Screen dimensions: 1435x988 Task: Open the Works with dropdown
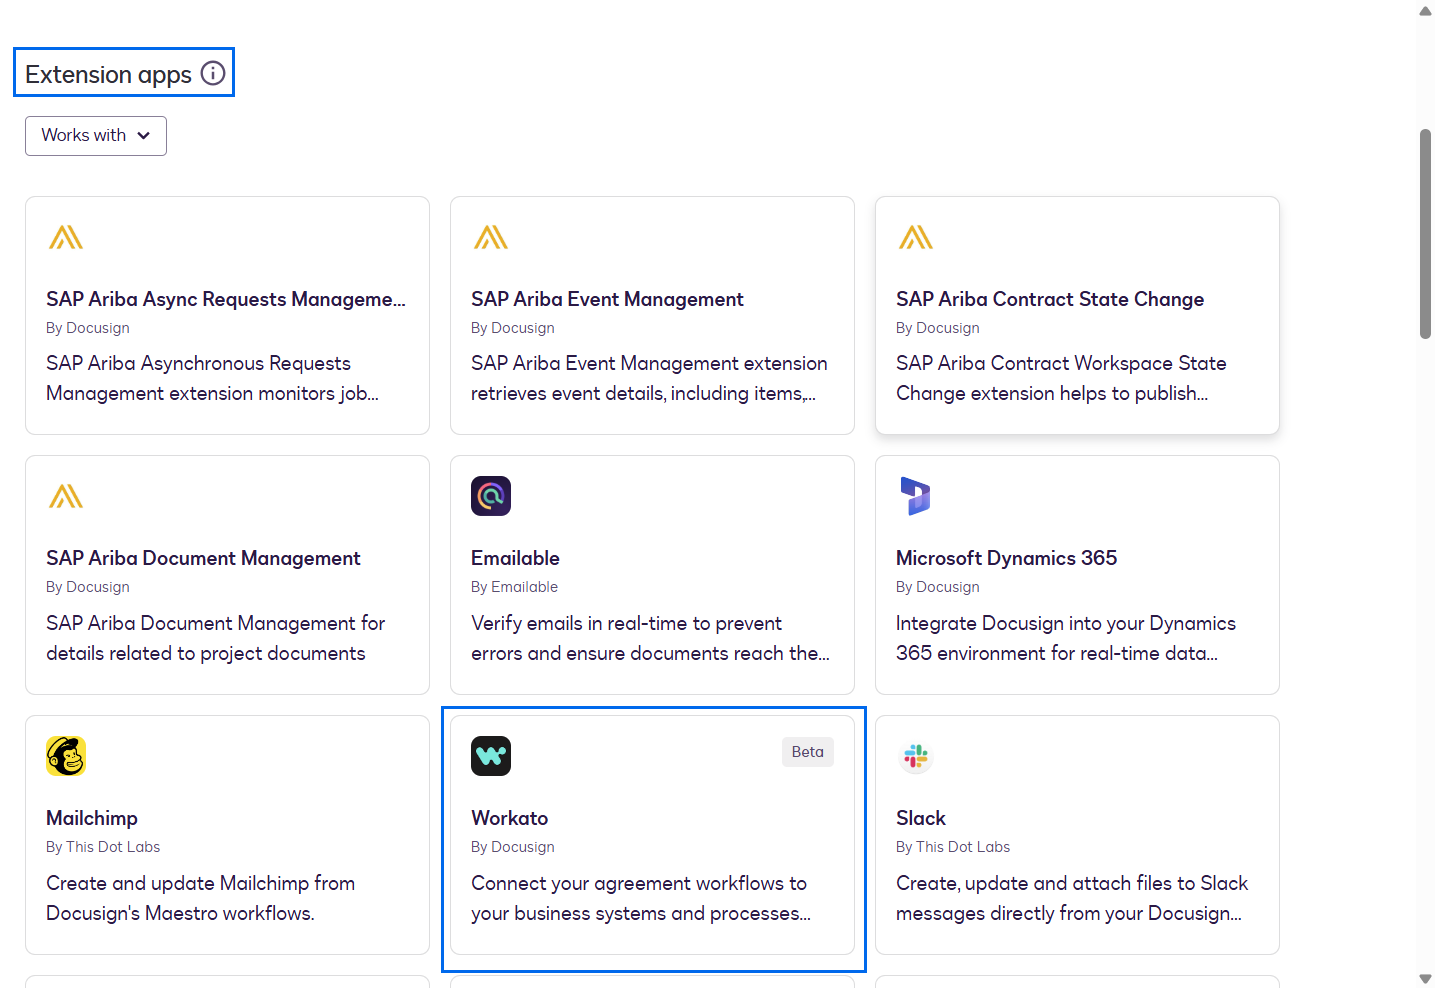96,136
